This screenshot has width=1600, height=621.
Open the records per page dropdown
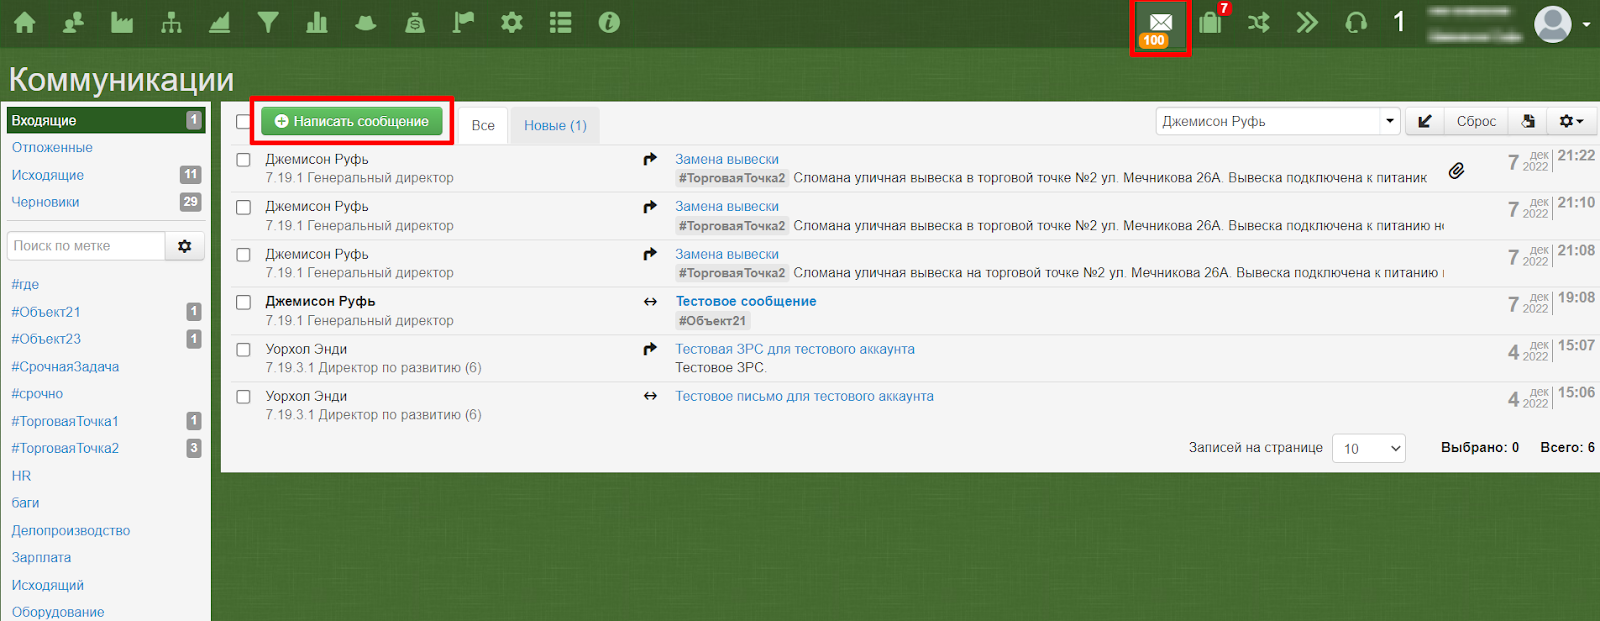click(1368, 448)
